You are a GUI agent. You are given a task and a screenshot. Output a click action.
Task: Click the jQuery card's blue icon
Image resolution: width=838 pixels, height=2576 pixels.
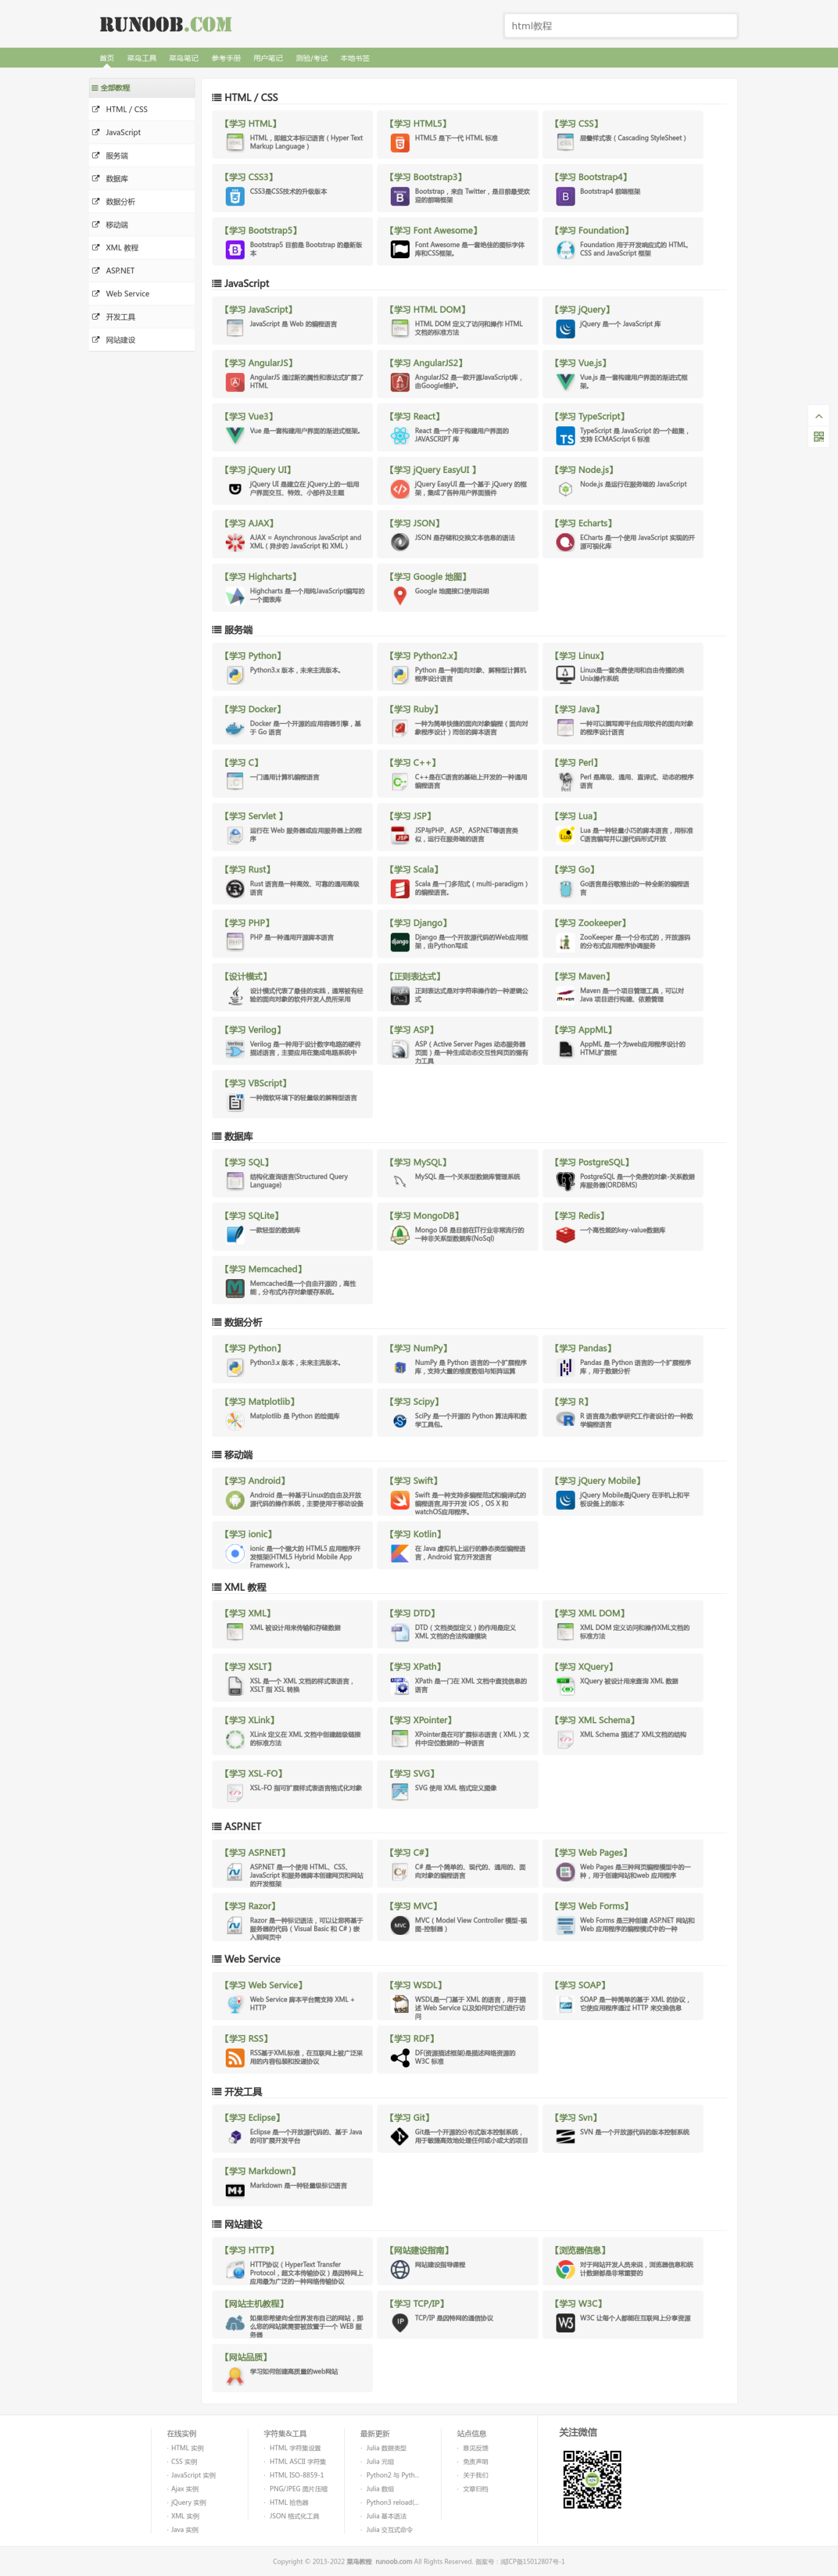tap(565, 329)
